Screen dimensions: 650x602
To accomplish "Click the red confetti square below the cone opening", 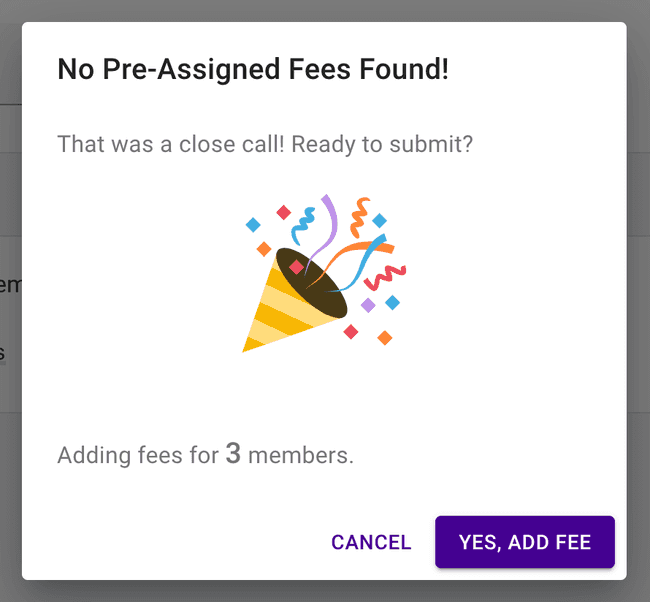I will pos(350,332).
